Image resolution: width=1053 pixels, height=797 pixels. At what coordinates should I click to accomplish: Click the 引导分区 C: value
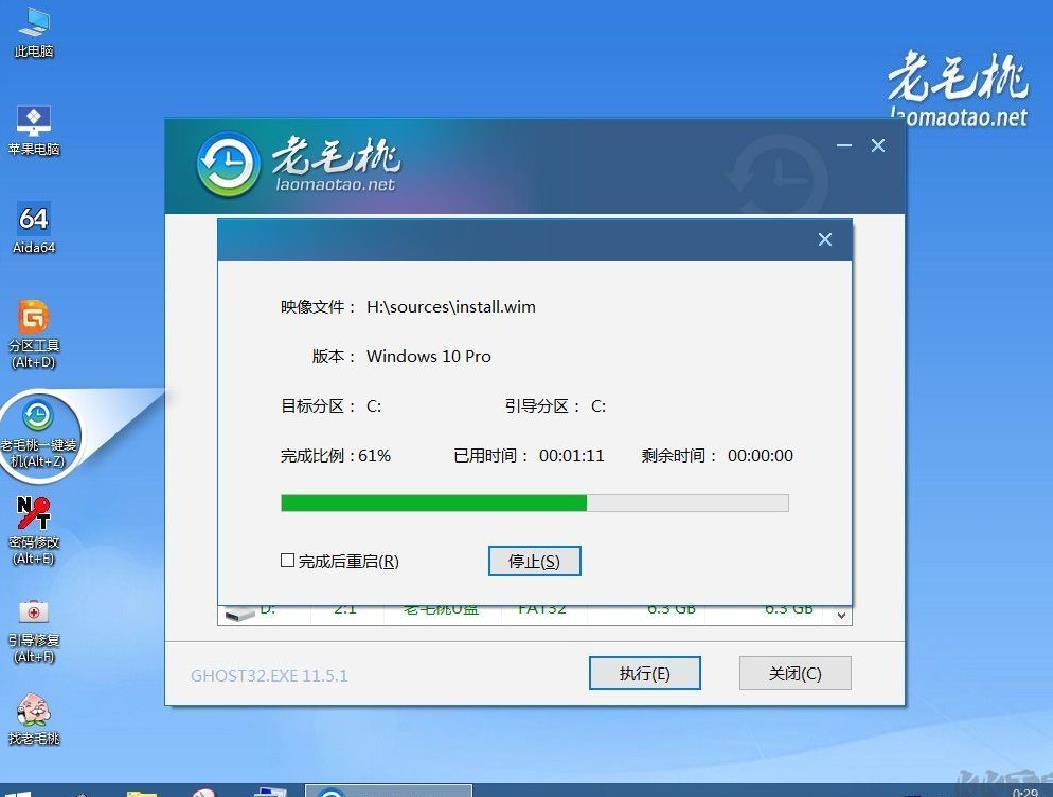click(598, 406)
